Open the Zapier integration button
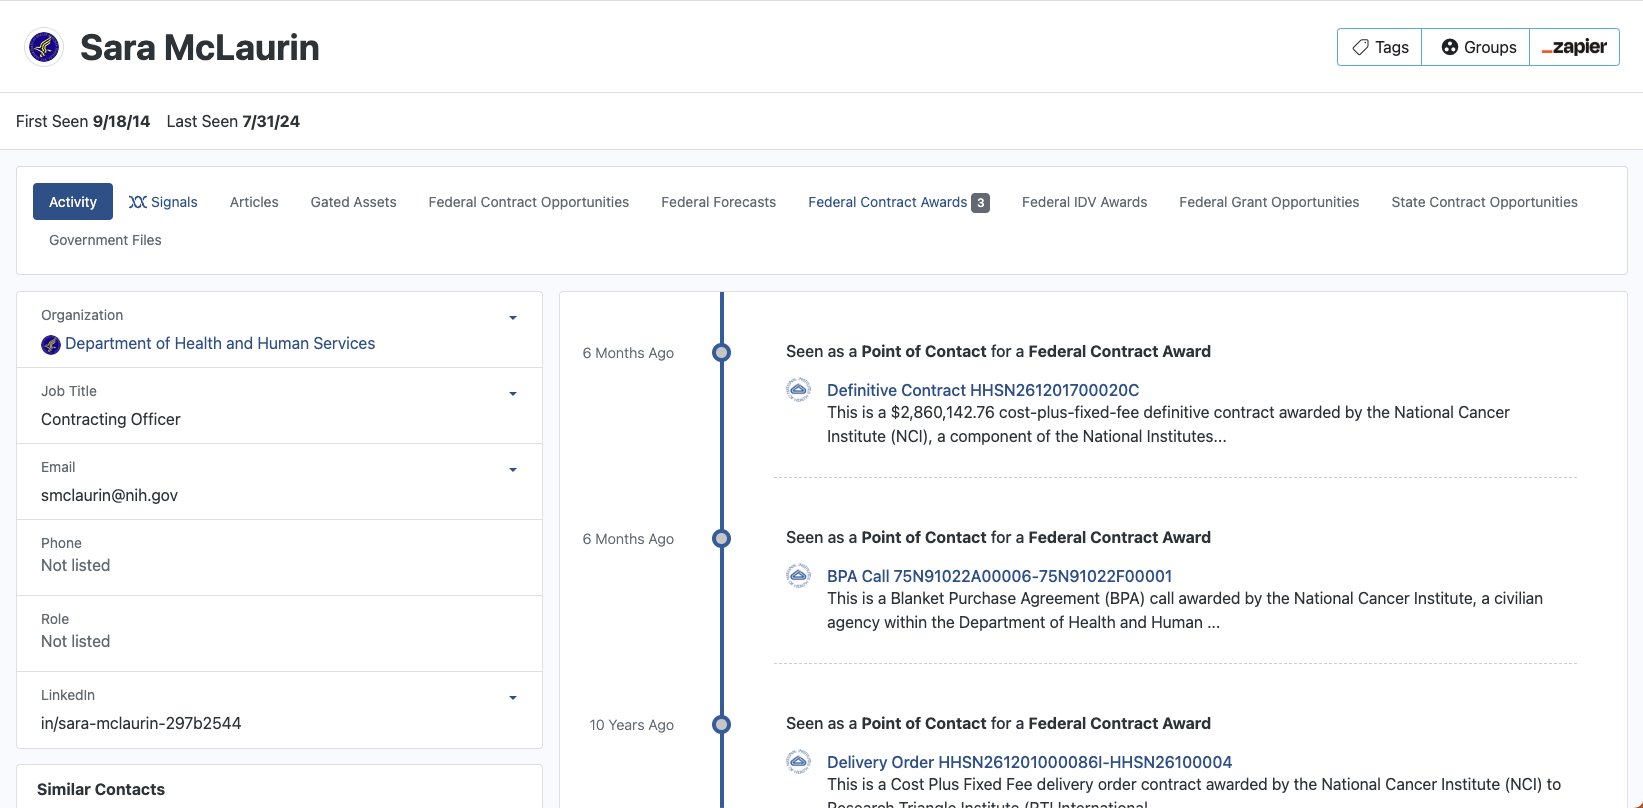This screenshot has height=808, width=1643. pos(1574,47)
